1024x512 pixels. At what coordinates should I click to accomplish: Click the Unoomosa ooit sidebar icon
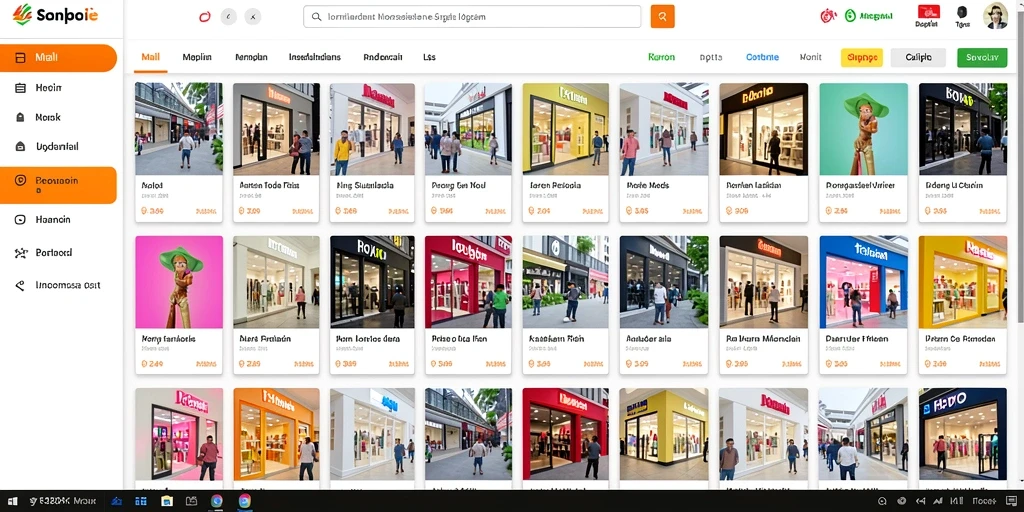tap(20, 285)
